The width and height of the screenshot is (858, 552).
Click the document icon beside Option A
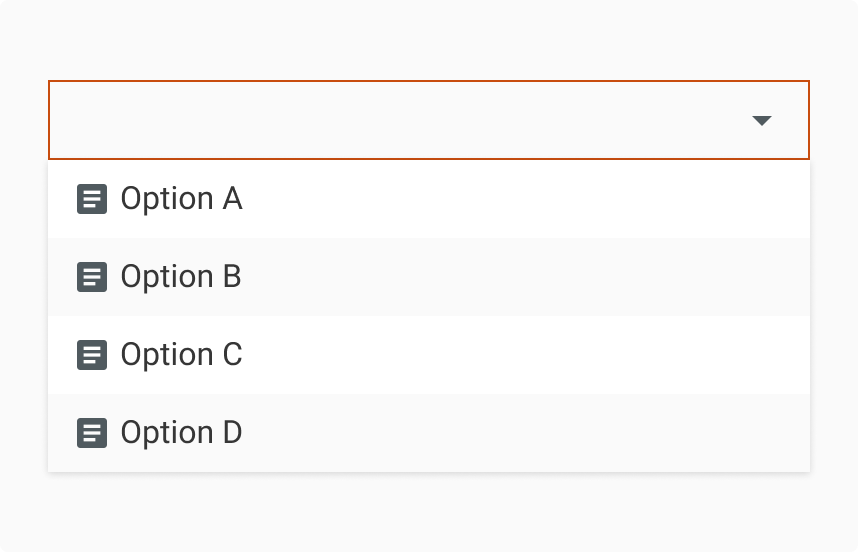click(92, 199)
